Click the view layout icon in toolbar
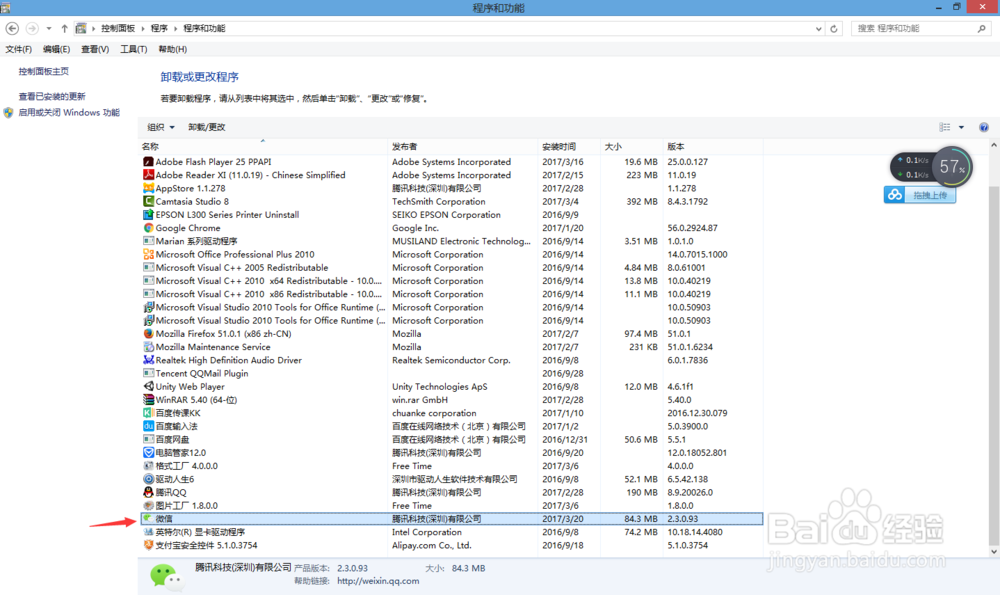Image resolution: width=1000 pixels, height=595 pixels. (945, 127)
